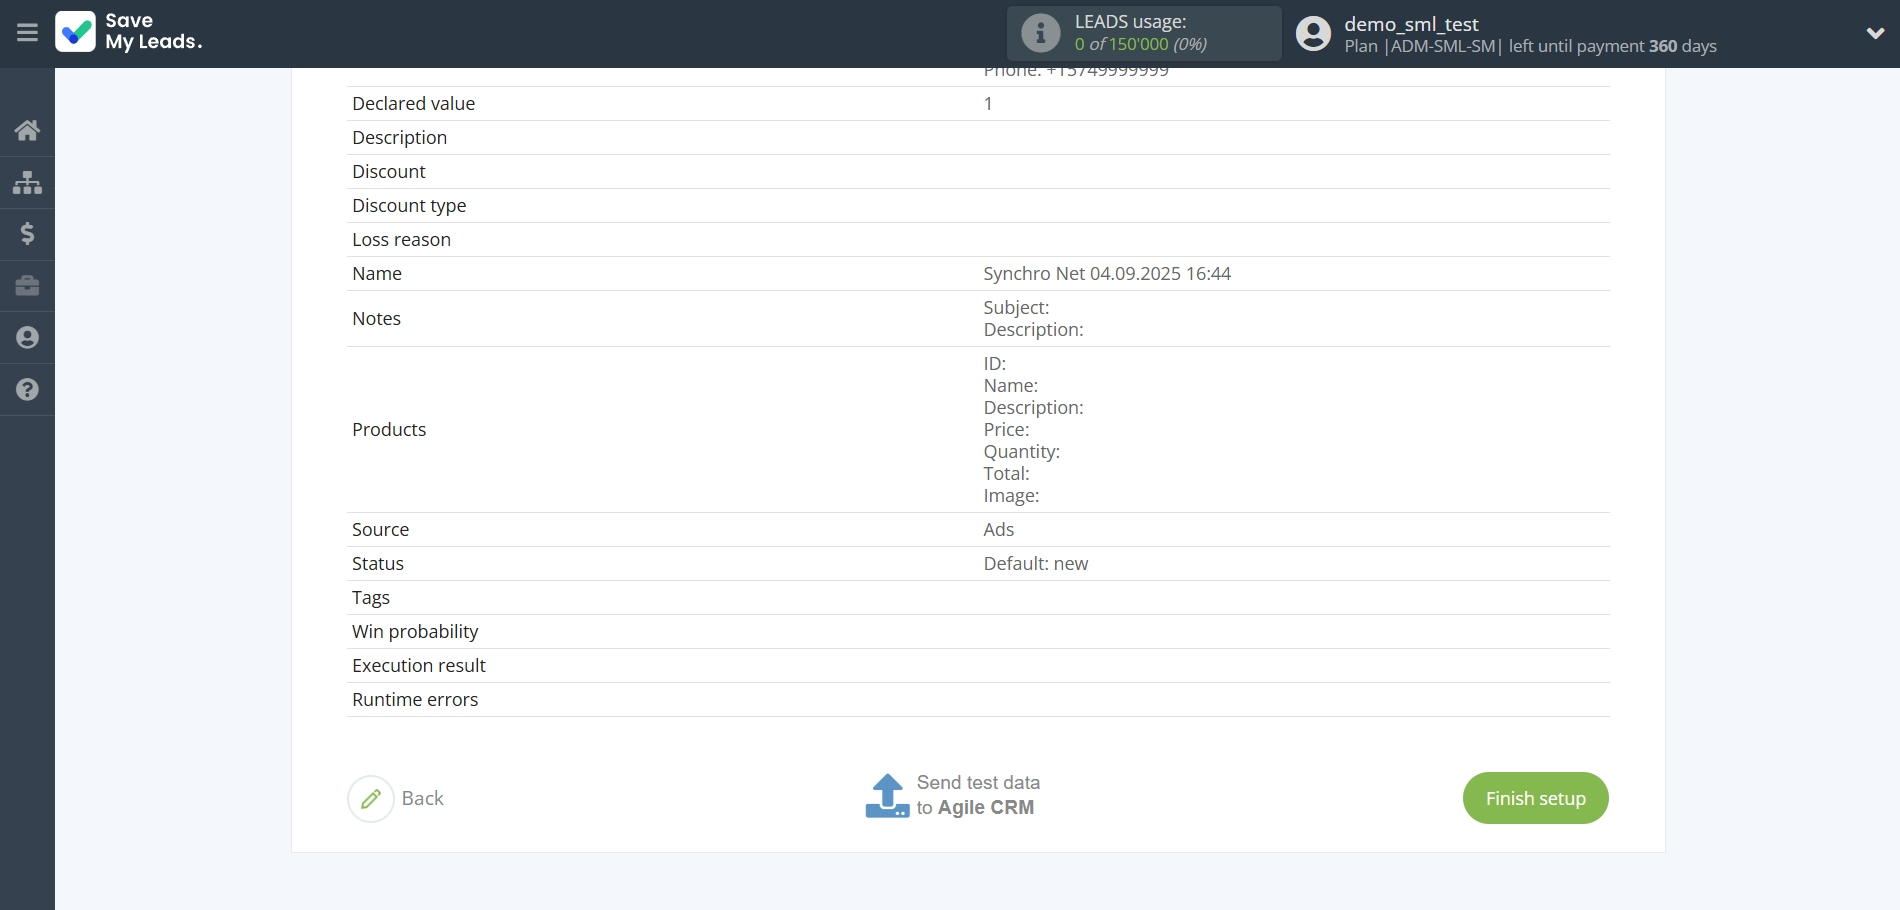Click the account avatar icon

(1313, 33)
